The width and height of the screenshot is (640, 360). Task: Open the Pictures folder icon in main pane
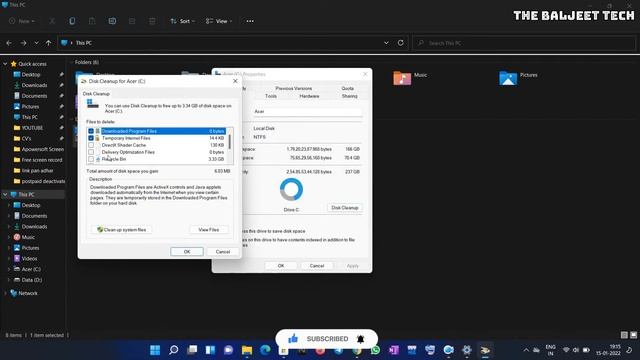pos(508,78)
